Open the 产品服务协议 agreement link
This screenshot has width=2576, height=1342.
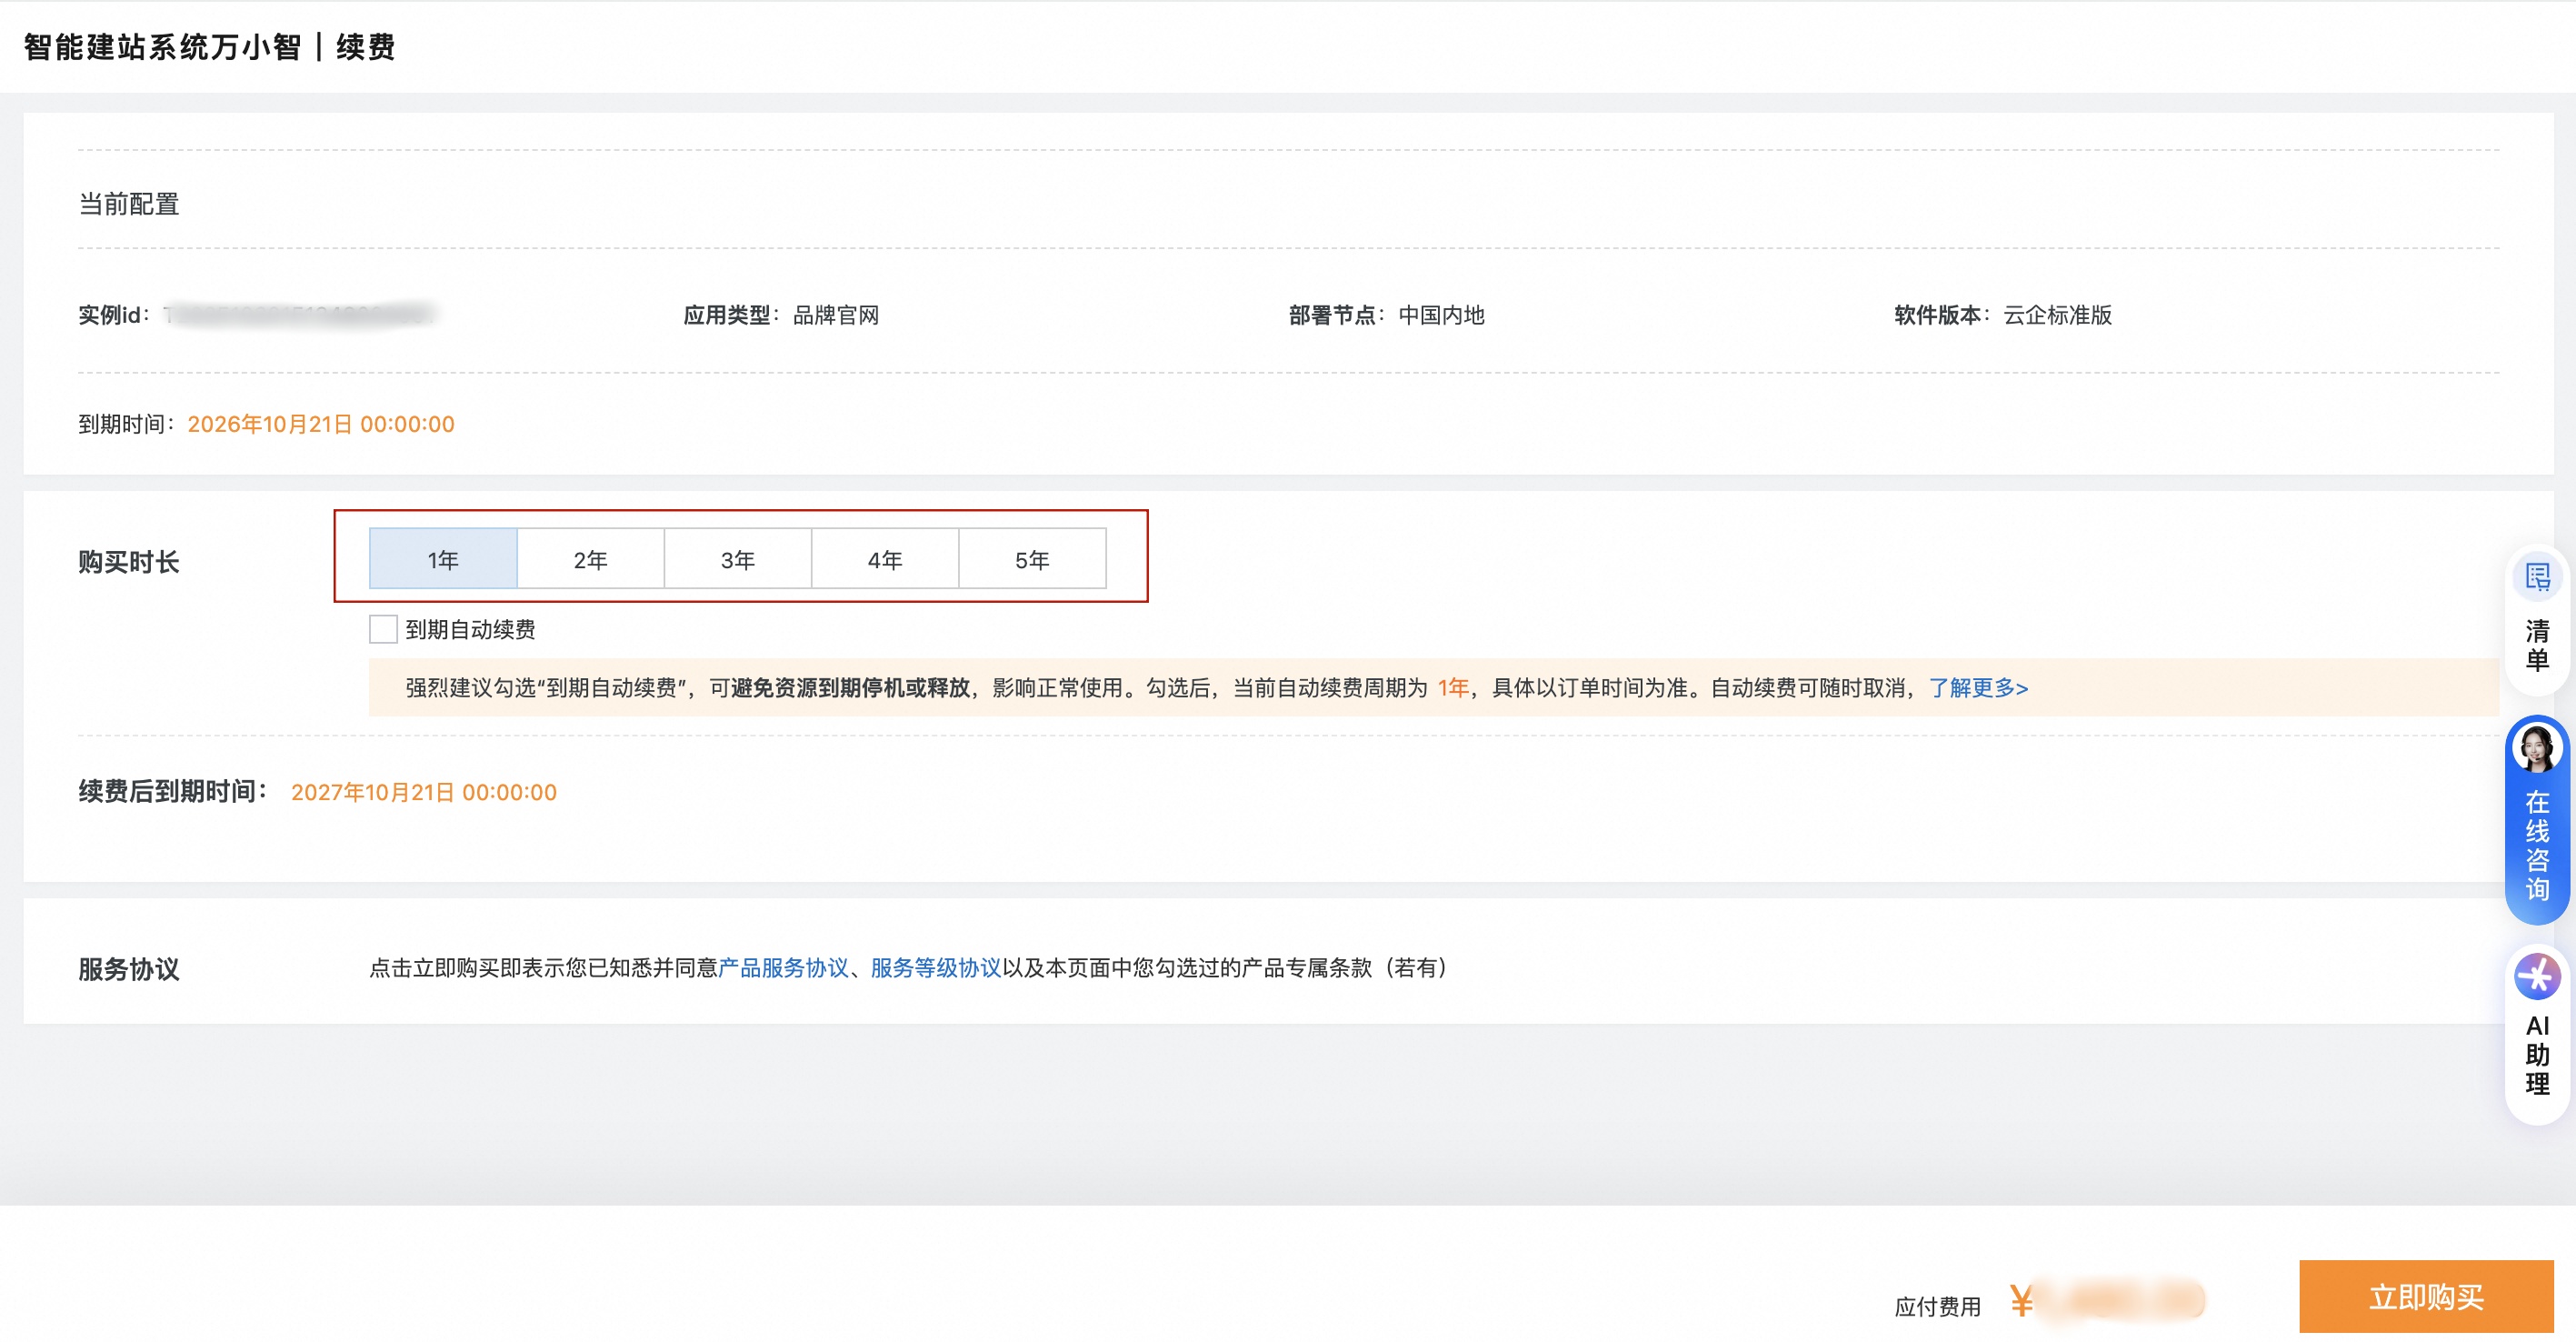[x=784, y=968]
